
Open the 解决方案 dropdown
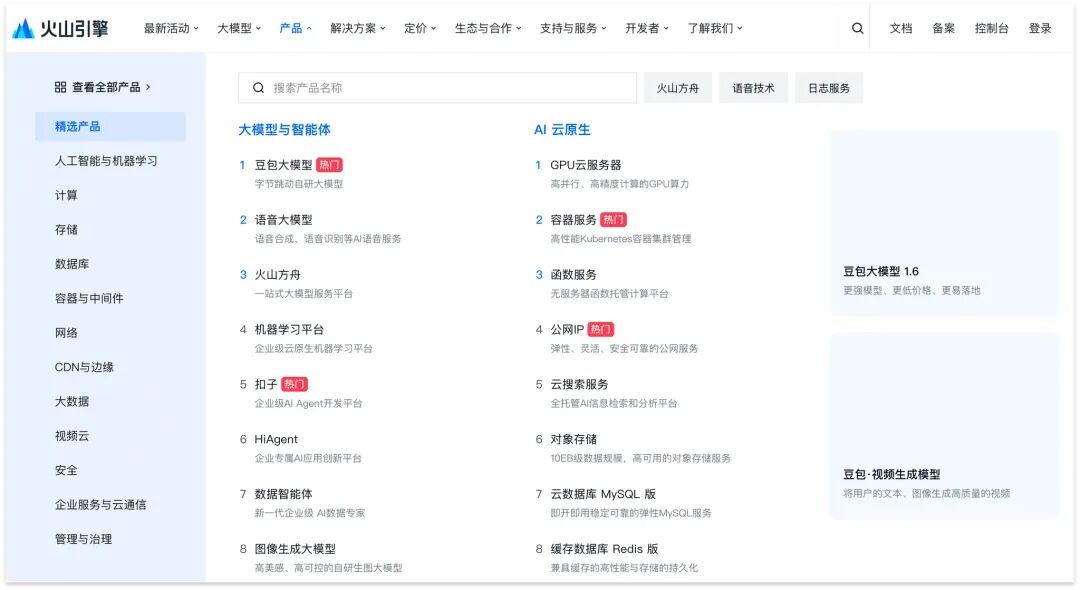tap(357, 28)
